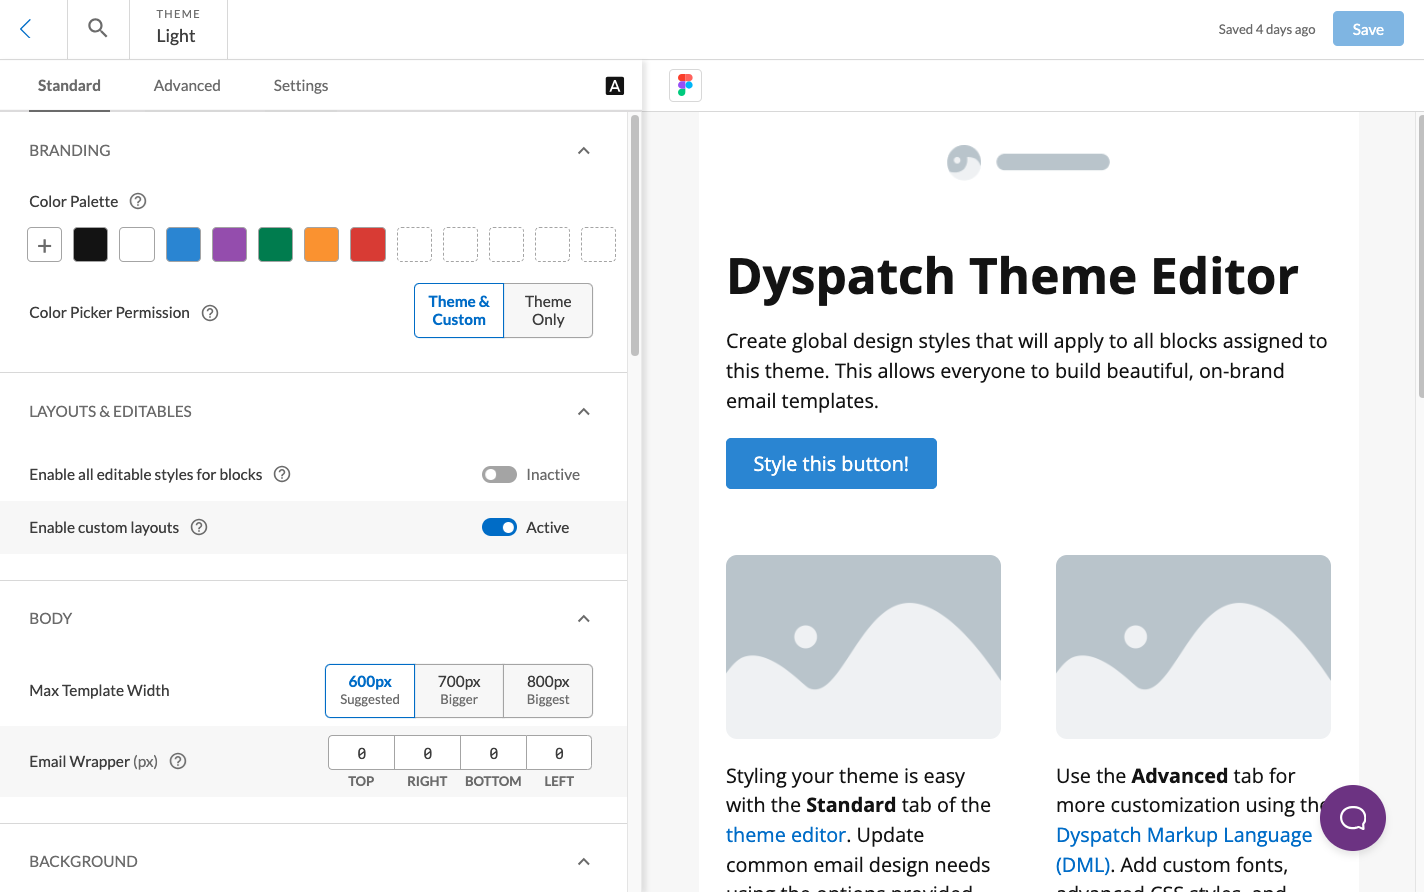Click the 'Dyspatch Theme Editor' heading
Viewport: 1424px width, 892px height.
coord(1012,276)
